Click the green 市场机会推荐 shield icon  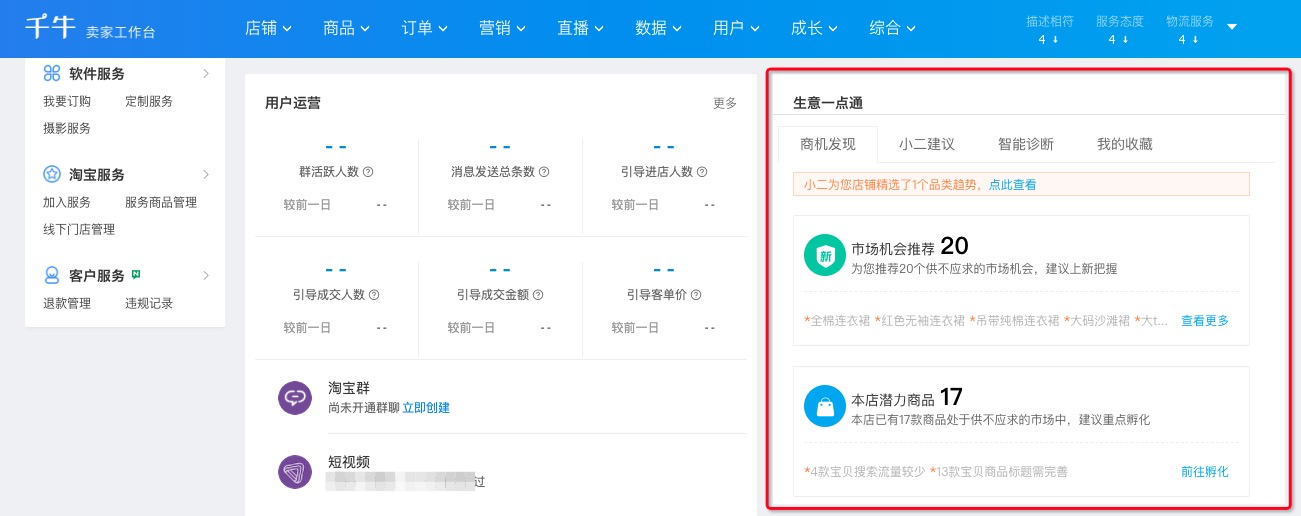(x=824, y=256)
